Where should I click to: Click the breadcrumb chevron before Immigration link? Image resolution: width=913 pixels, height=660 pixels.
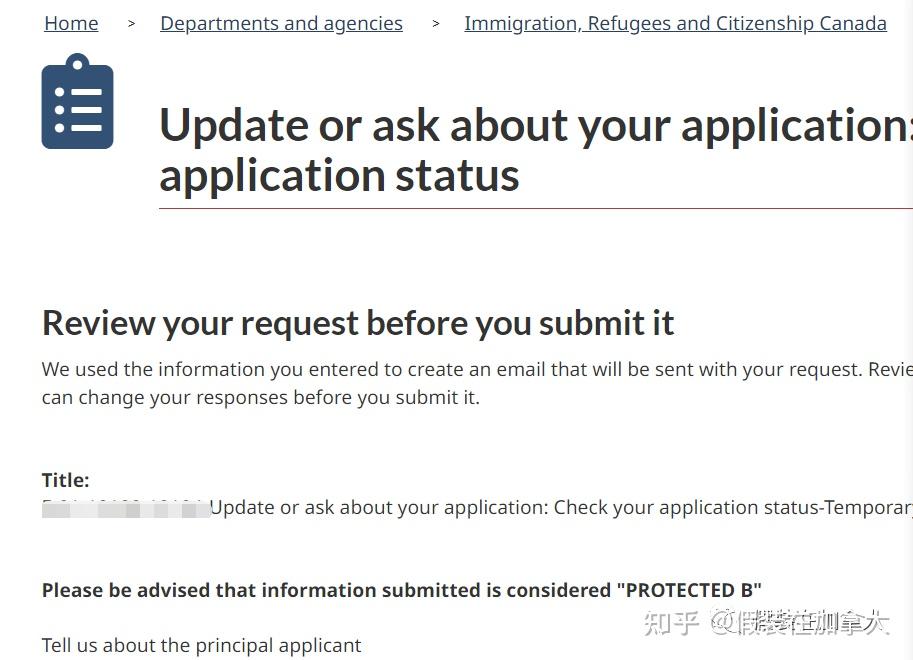[435, 24]
